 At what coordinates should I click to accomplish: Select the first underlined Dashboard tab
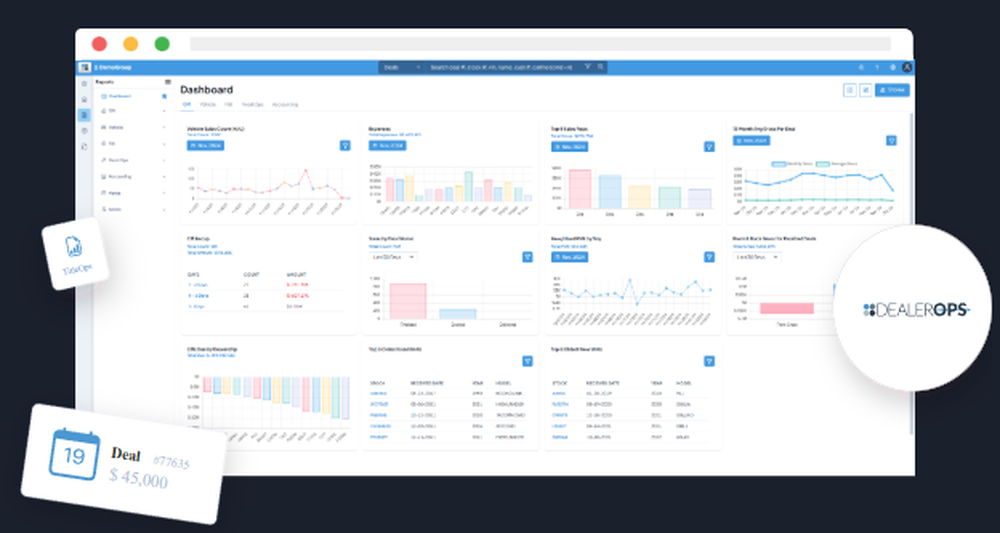click(187, 104)
